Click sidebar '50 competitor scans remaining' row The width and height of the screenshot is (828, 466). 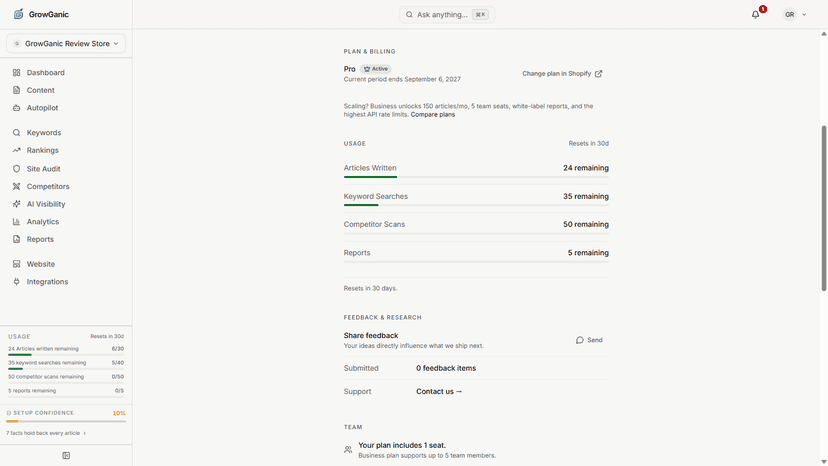pos(66,377)
